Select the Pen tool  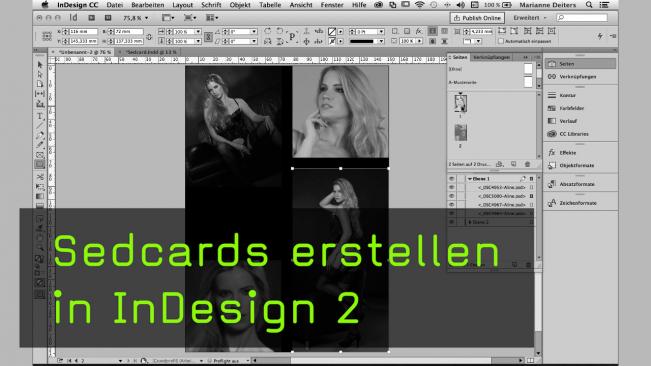(40, 136)
